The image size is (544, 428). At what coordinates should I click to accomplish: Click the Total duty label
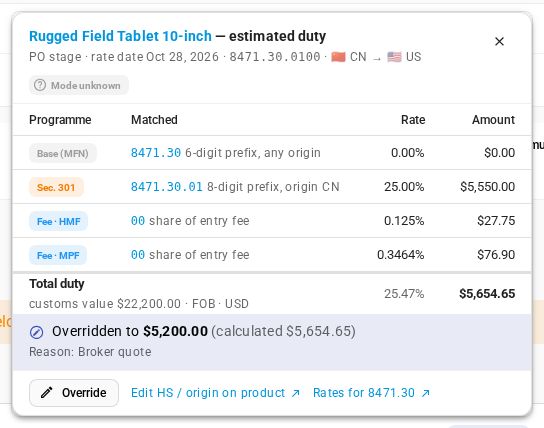pos(57,284)
